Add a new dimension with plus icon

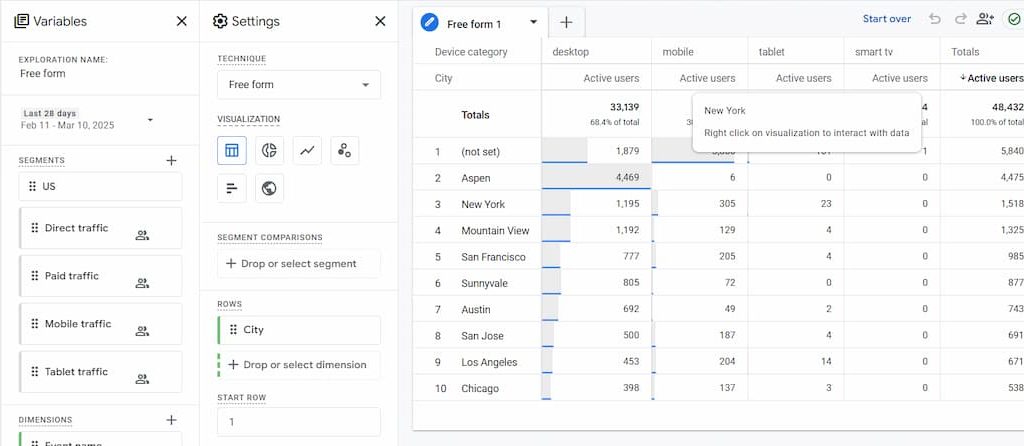tap(171, 420)
